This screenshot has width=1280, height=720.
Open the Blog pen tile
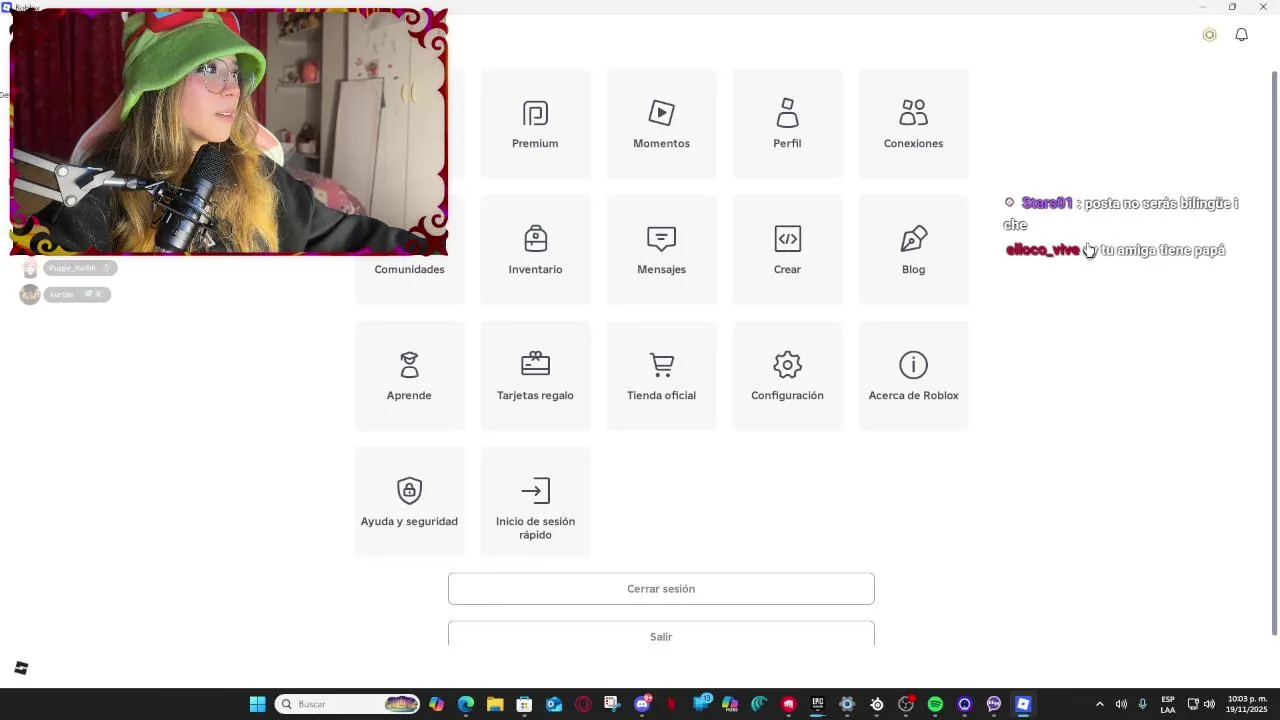tap(913, 250)
